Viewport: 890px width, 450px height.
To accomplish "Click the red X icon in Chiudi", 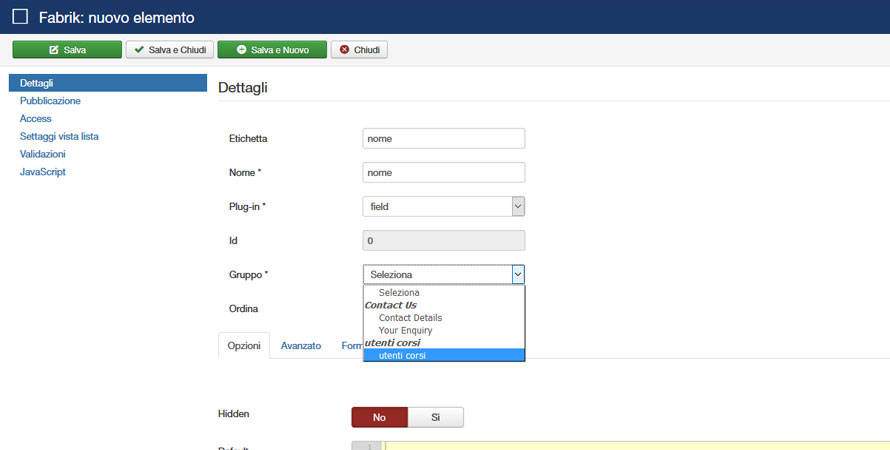I will (x=344, y=49).
